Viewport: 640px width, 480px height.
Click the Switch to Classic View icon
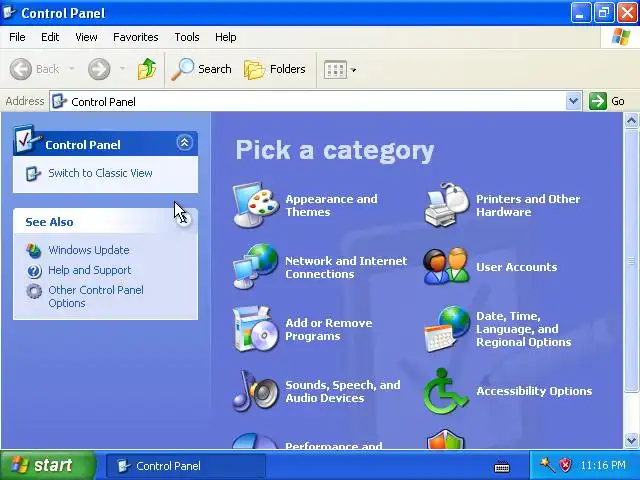coord(33,174)
